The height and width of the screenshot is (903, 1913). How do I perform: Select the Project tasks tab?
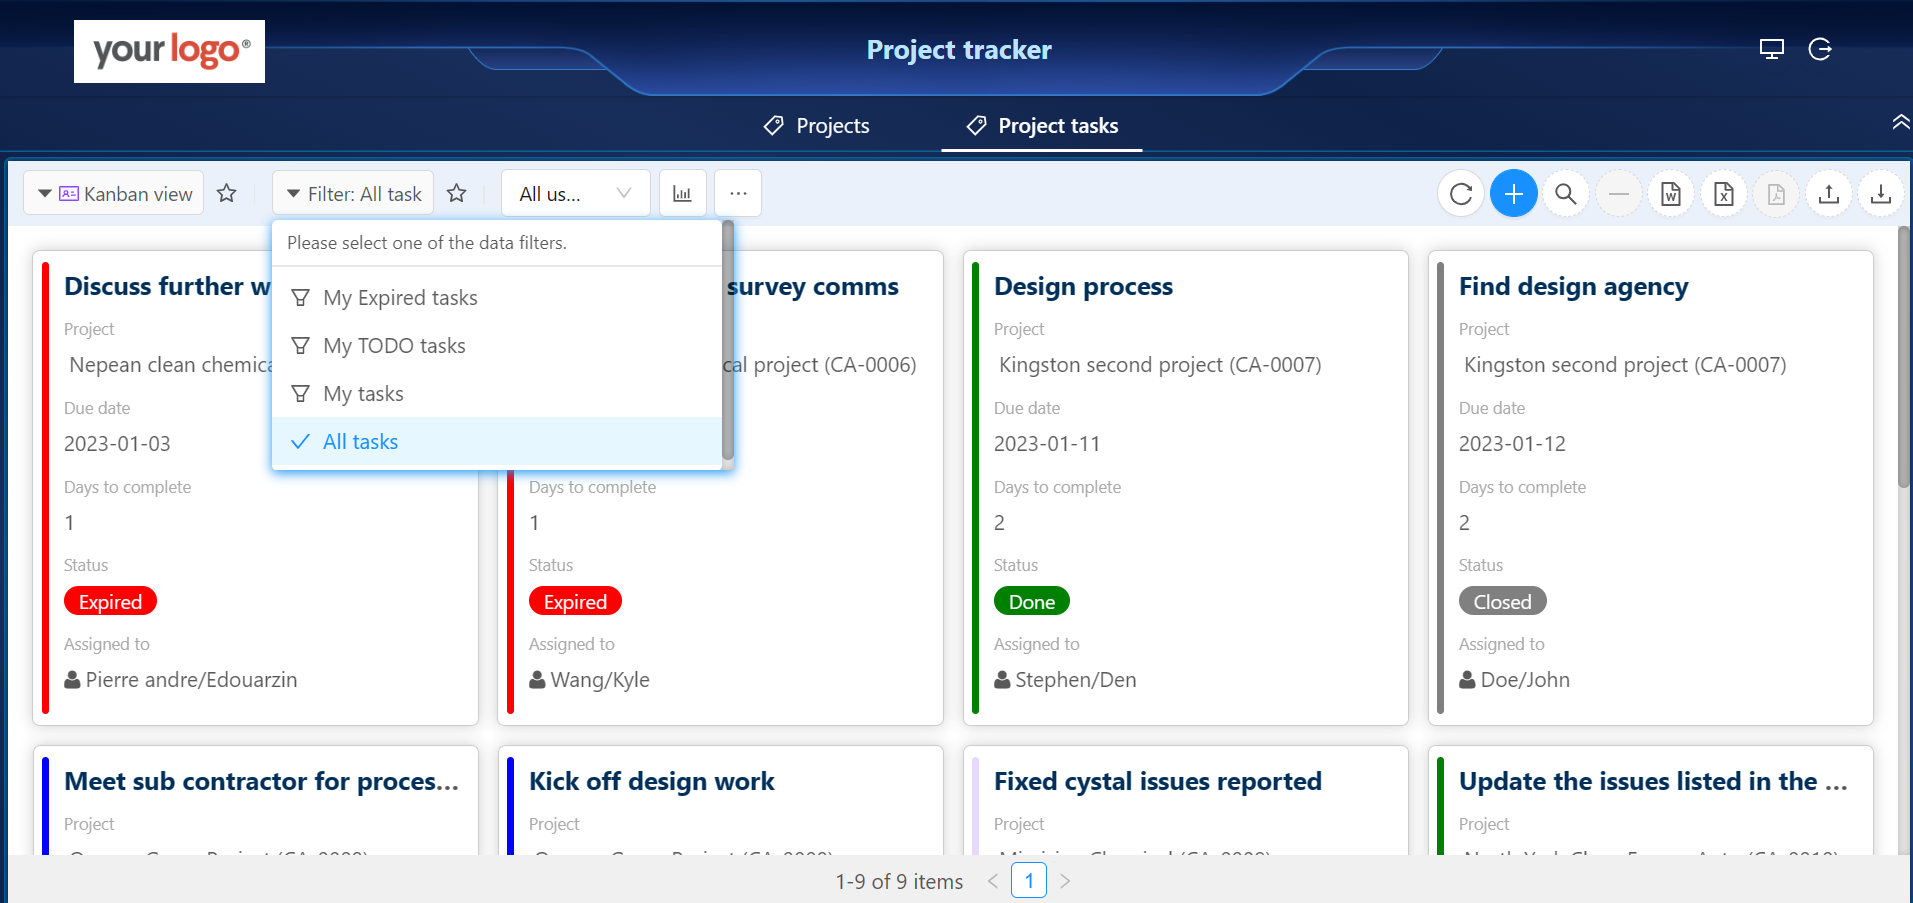coord(1042,126)
